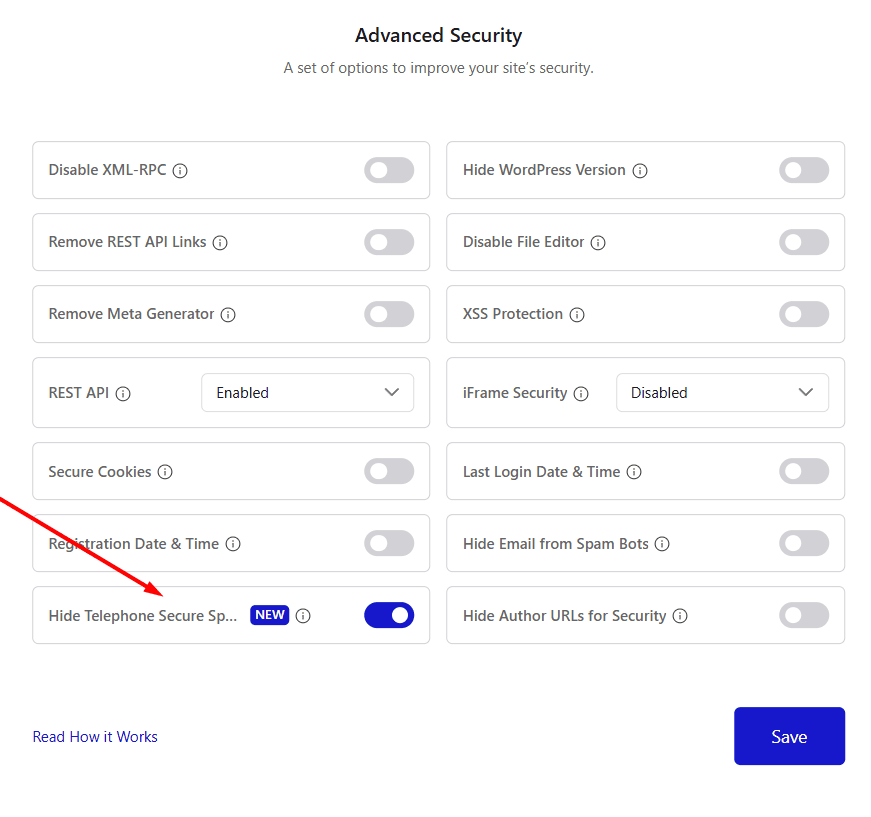The width and height of the screenshot is (871, 817).
Task: Click the Save button
Action: pos(789,736)
